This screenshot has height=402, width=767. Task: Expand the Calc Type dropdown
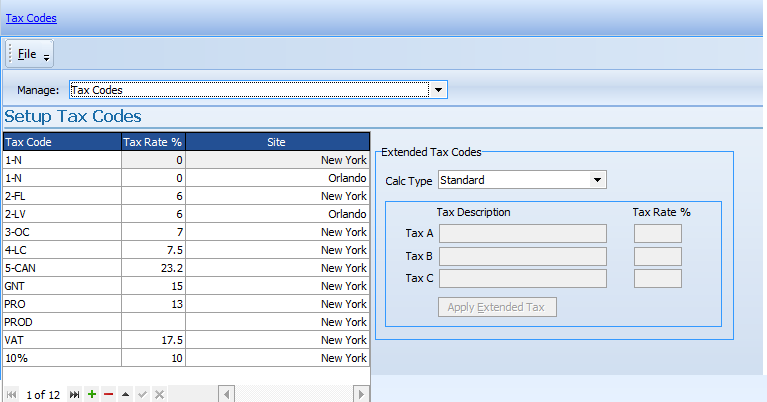(597, 180)
